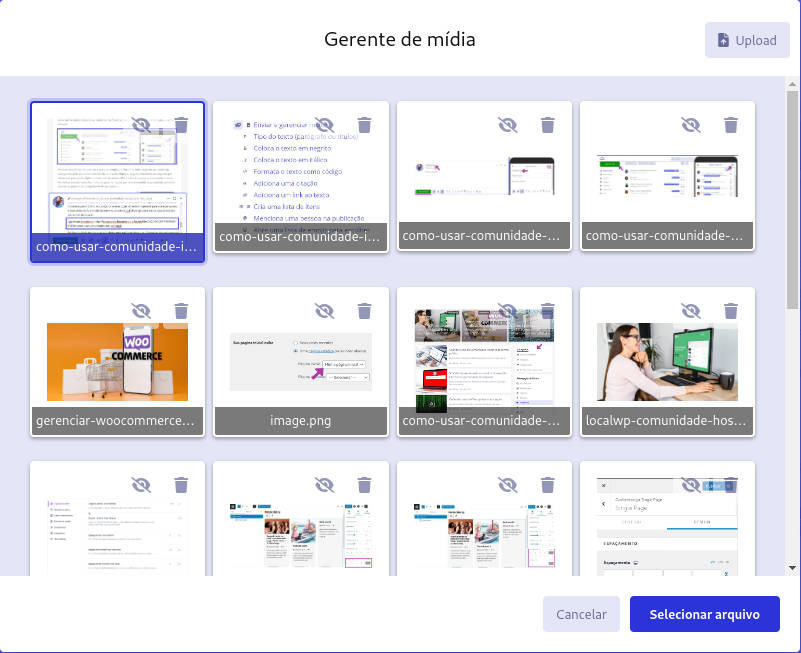This screenshot has width=801, height=653.
Task: Delete the localwp-comunidade-hos image
Action: coord(731,311)
